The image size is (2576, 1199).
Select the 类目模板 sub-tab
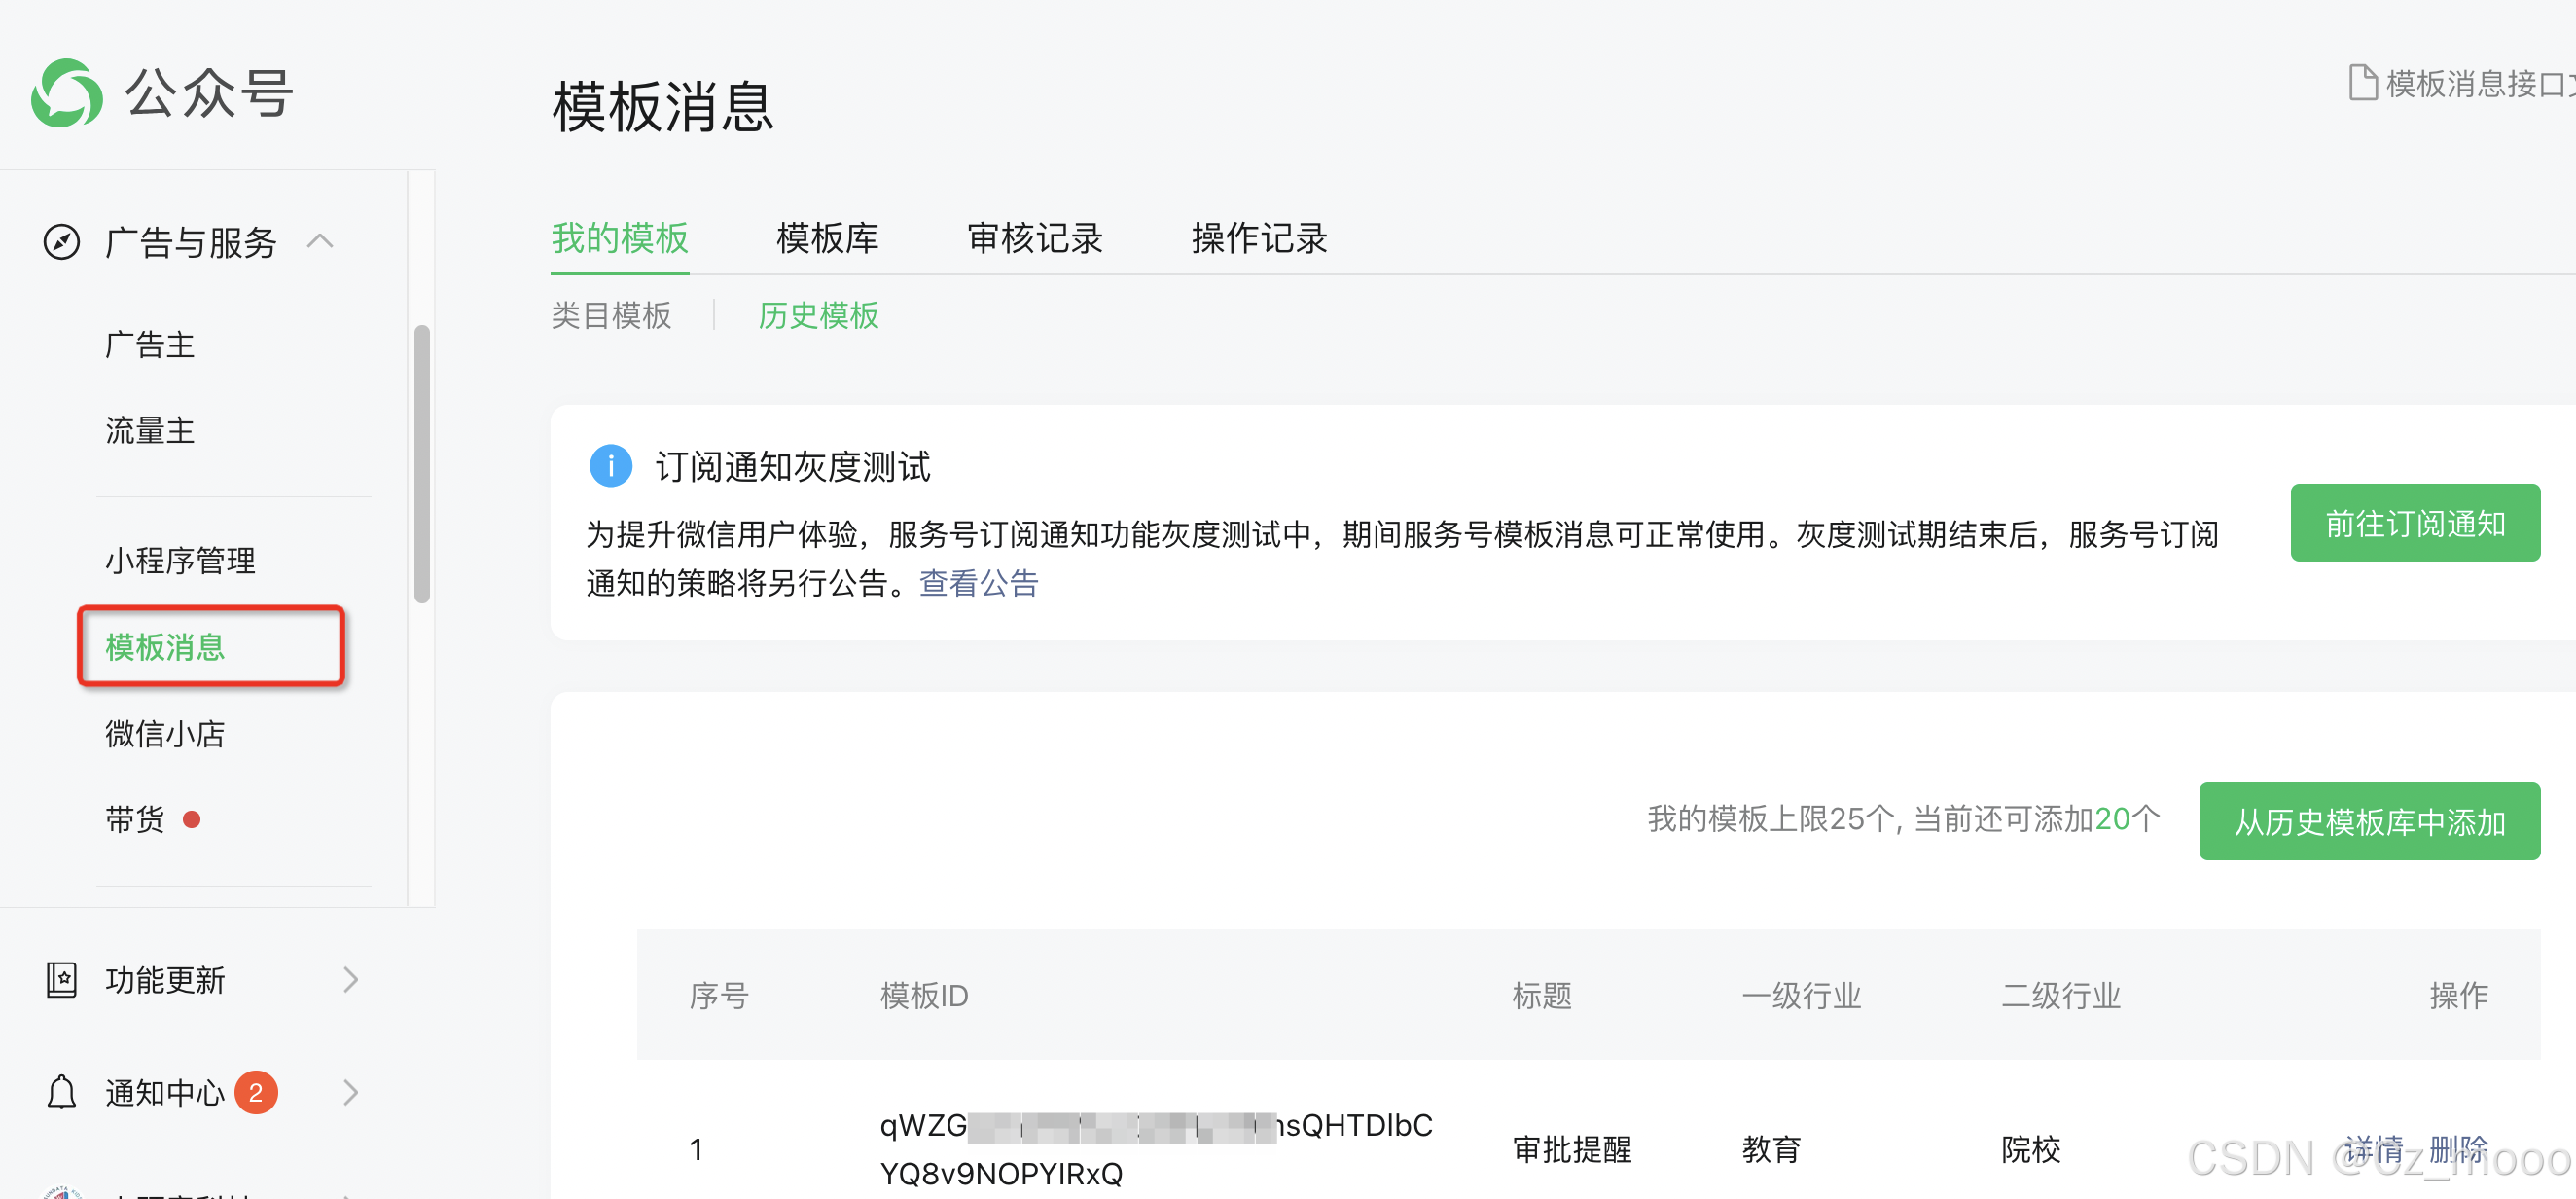pos(611,316)
